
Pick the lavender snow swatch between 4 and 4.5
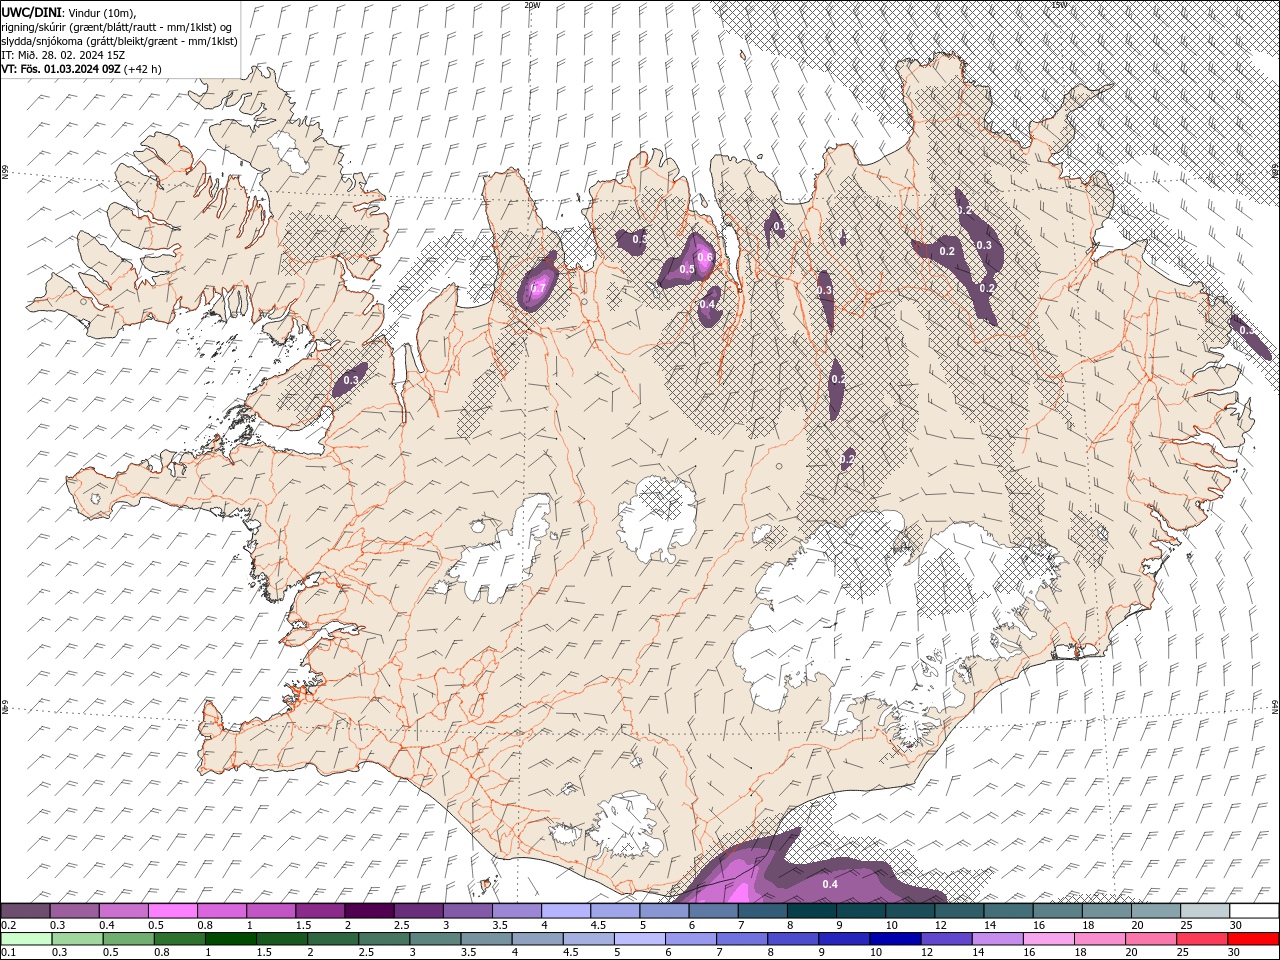coord(565,911)
